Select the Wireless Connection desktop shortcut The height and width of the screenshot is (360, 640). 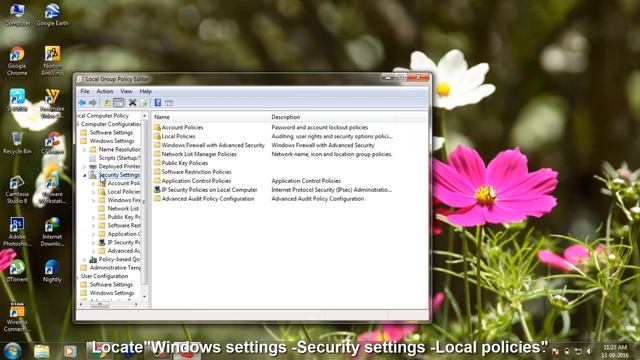(x=17, y=317)
